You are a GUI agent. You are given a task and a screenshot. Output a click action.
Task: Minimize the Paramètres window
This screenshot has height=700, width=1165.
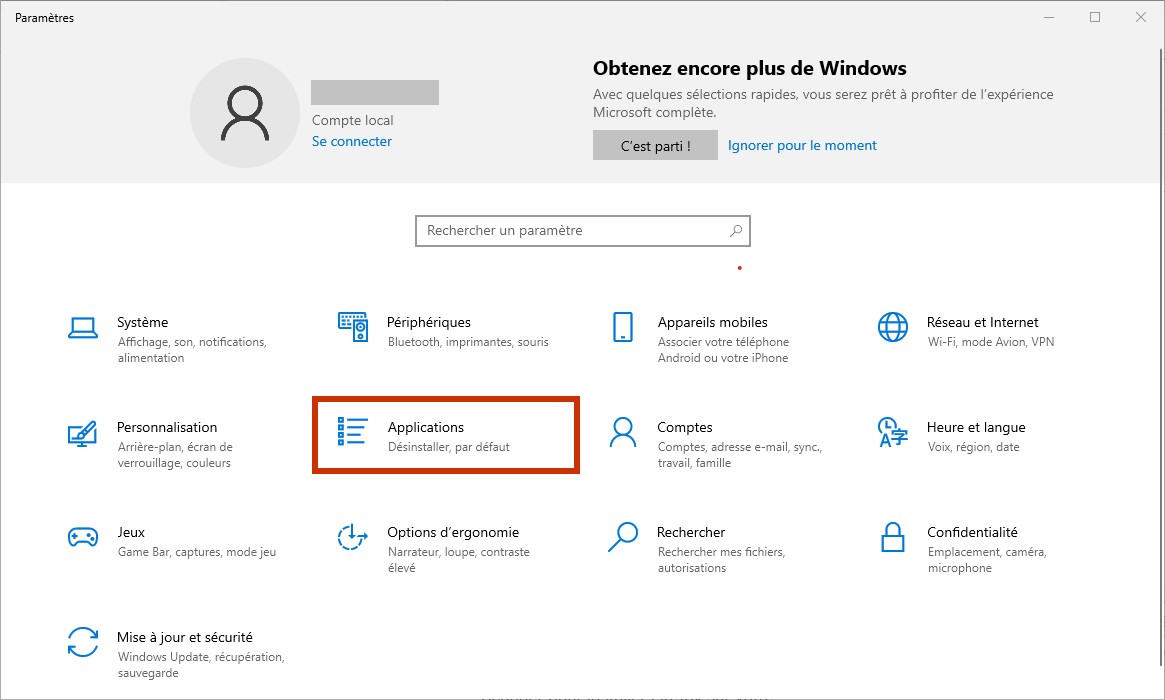point(1048,17)
